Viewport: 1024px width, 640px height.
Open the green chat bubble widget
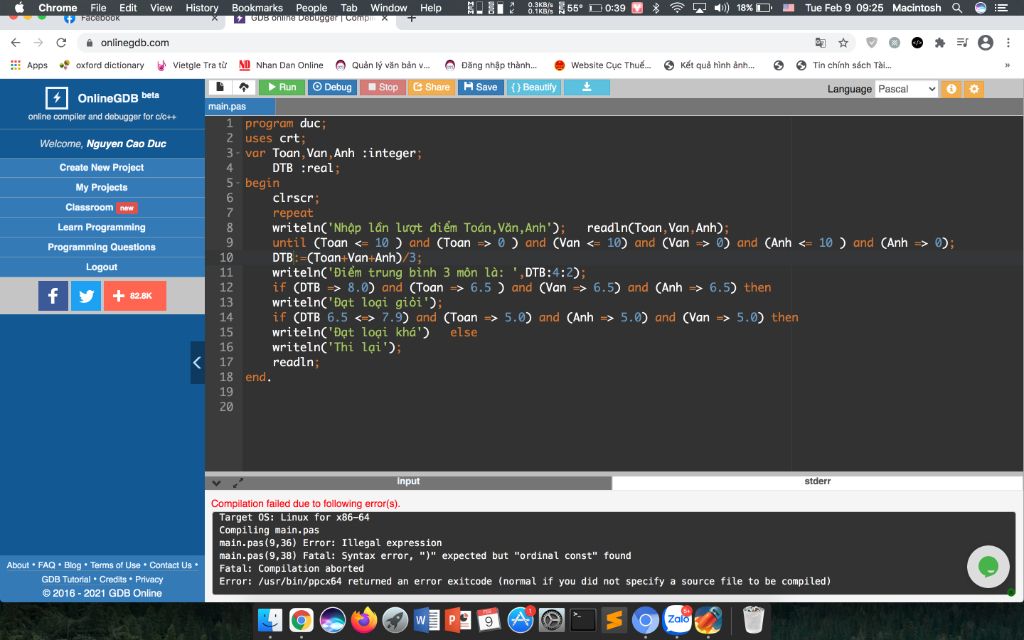click(988, 566)
